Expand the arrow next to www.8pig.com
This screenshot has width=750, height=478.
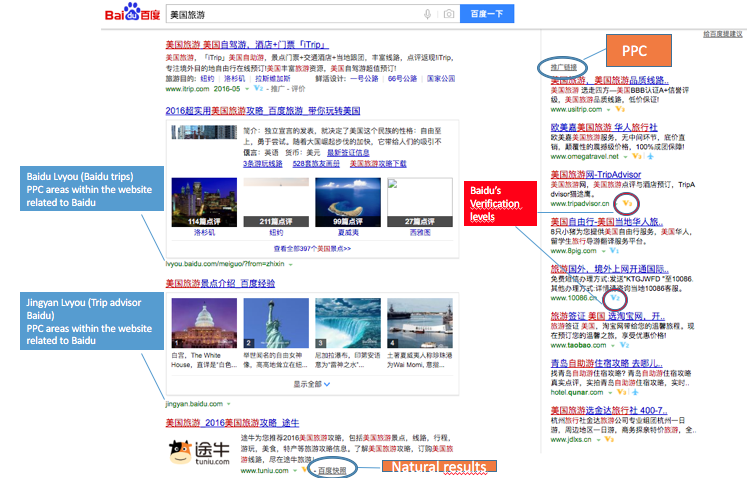click(603, 251)
